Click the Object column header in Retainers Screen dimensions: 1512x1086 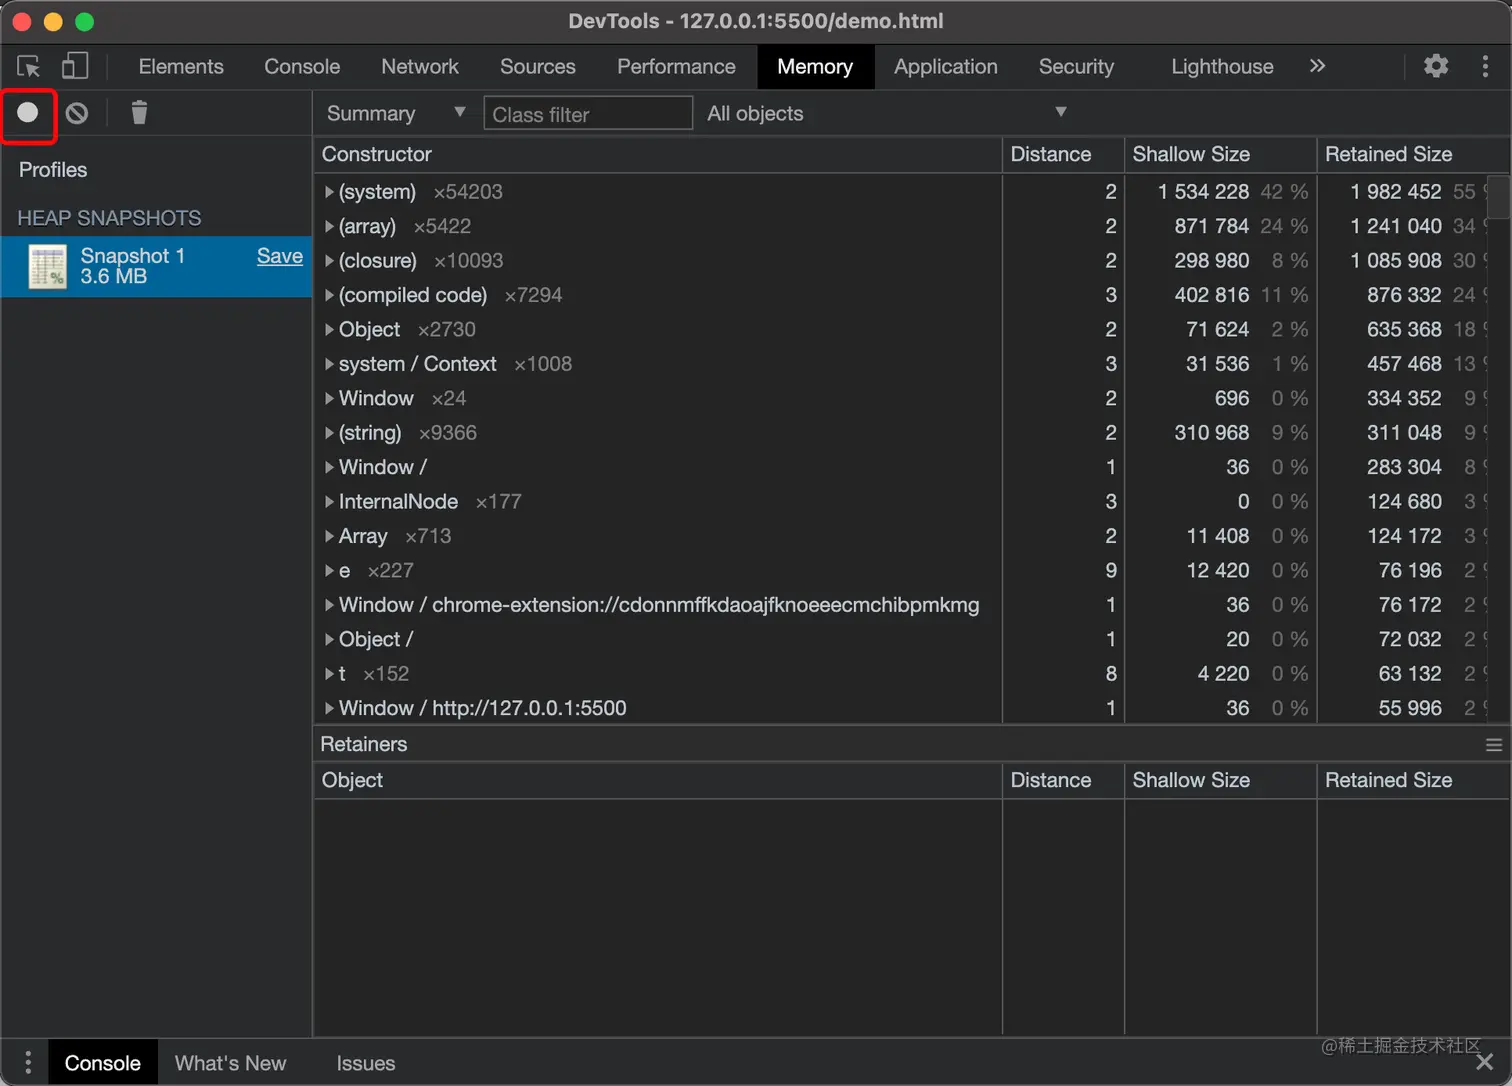click(658, 780)
